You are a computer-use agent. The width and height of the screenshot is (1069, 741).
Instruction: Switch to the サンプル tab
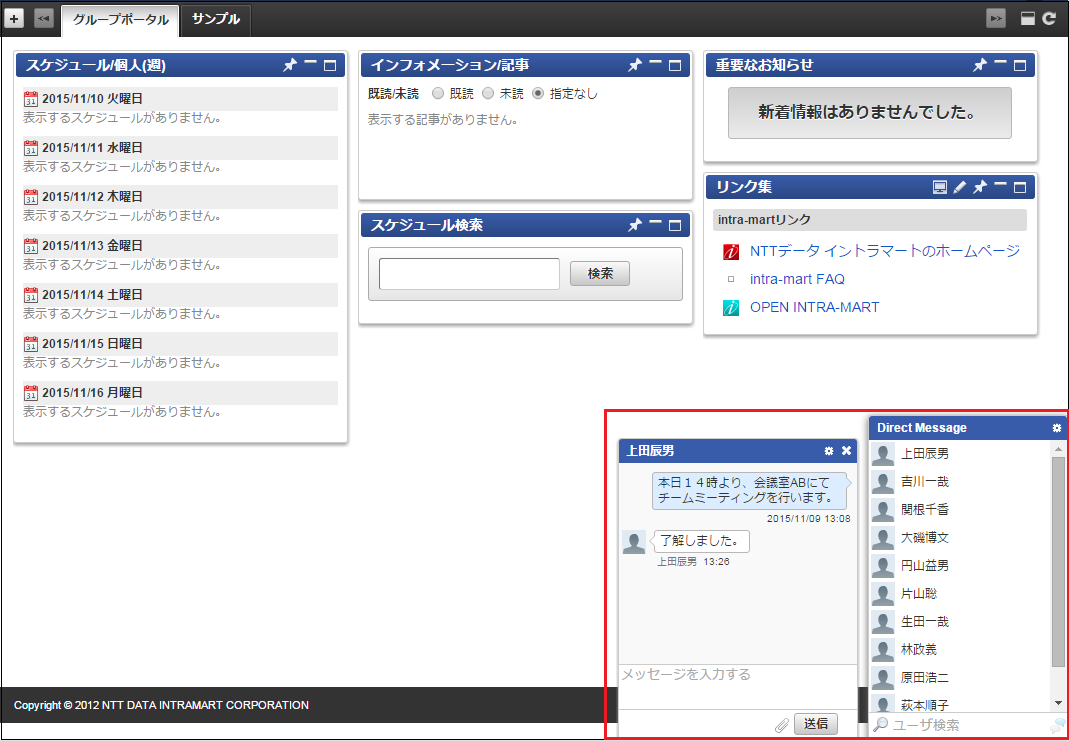(x=215, y=19)
